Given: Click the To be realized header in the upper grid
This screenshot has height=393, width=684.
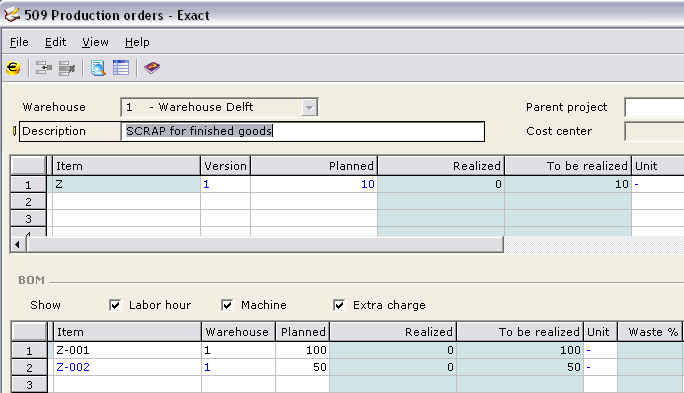Looking at the screenshot, I should pos(568,166).
